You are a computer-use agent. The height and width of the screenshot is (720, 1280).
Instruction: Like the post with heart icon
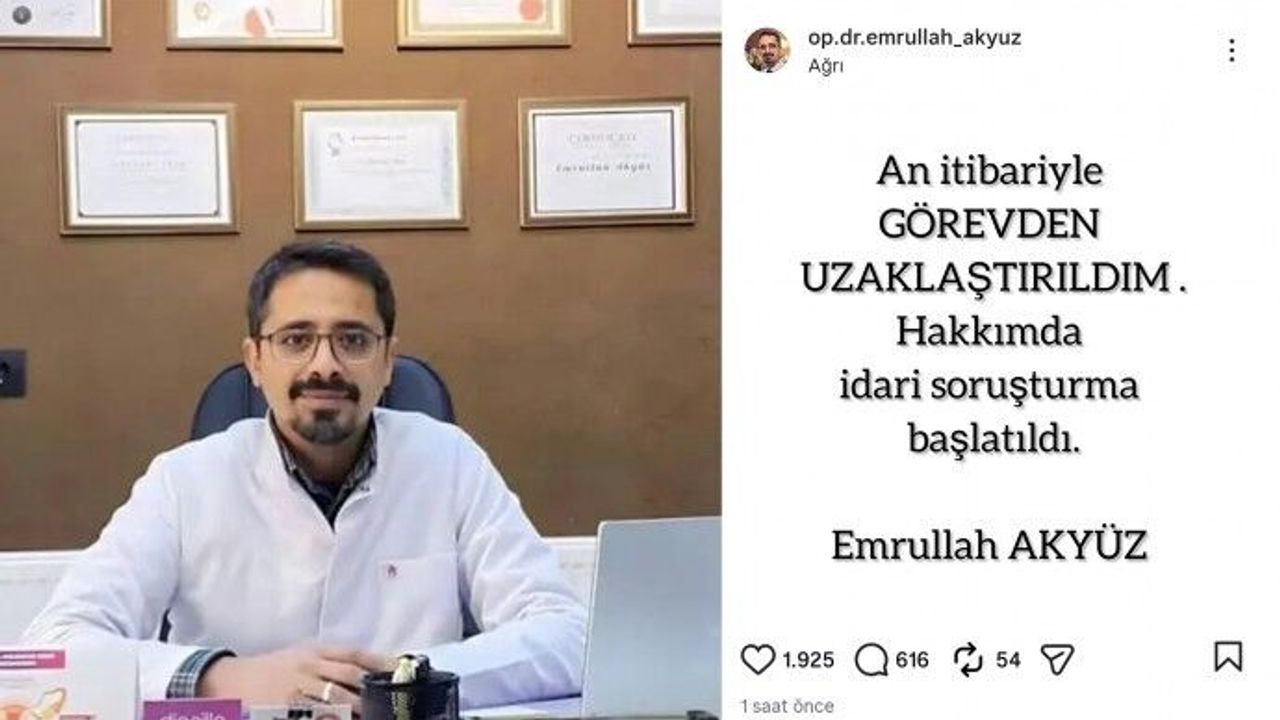(758, 659)
